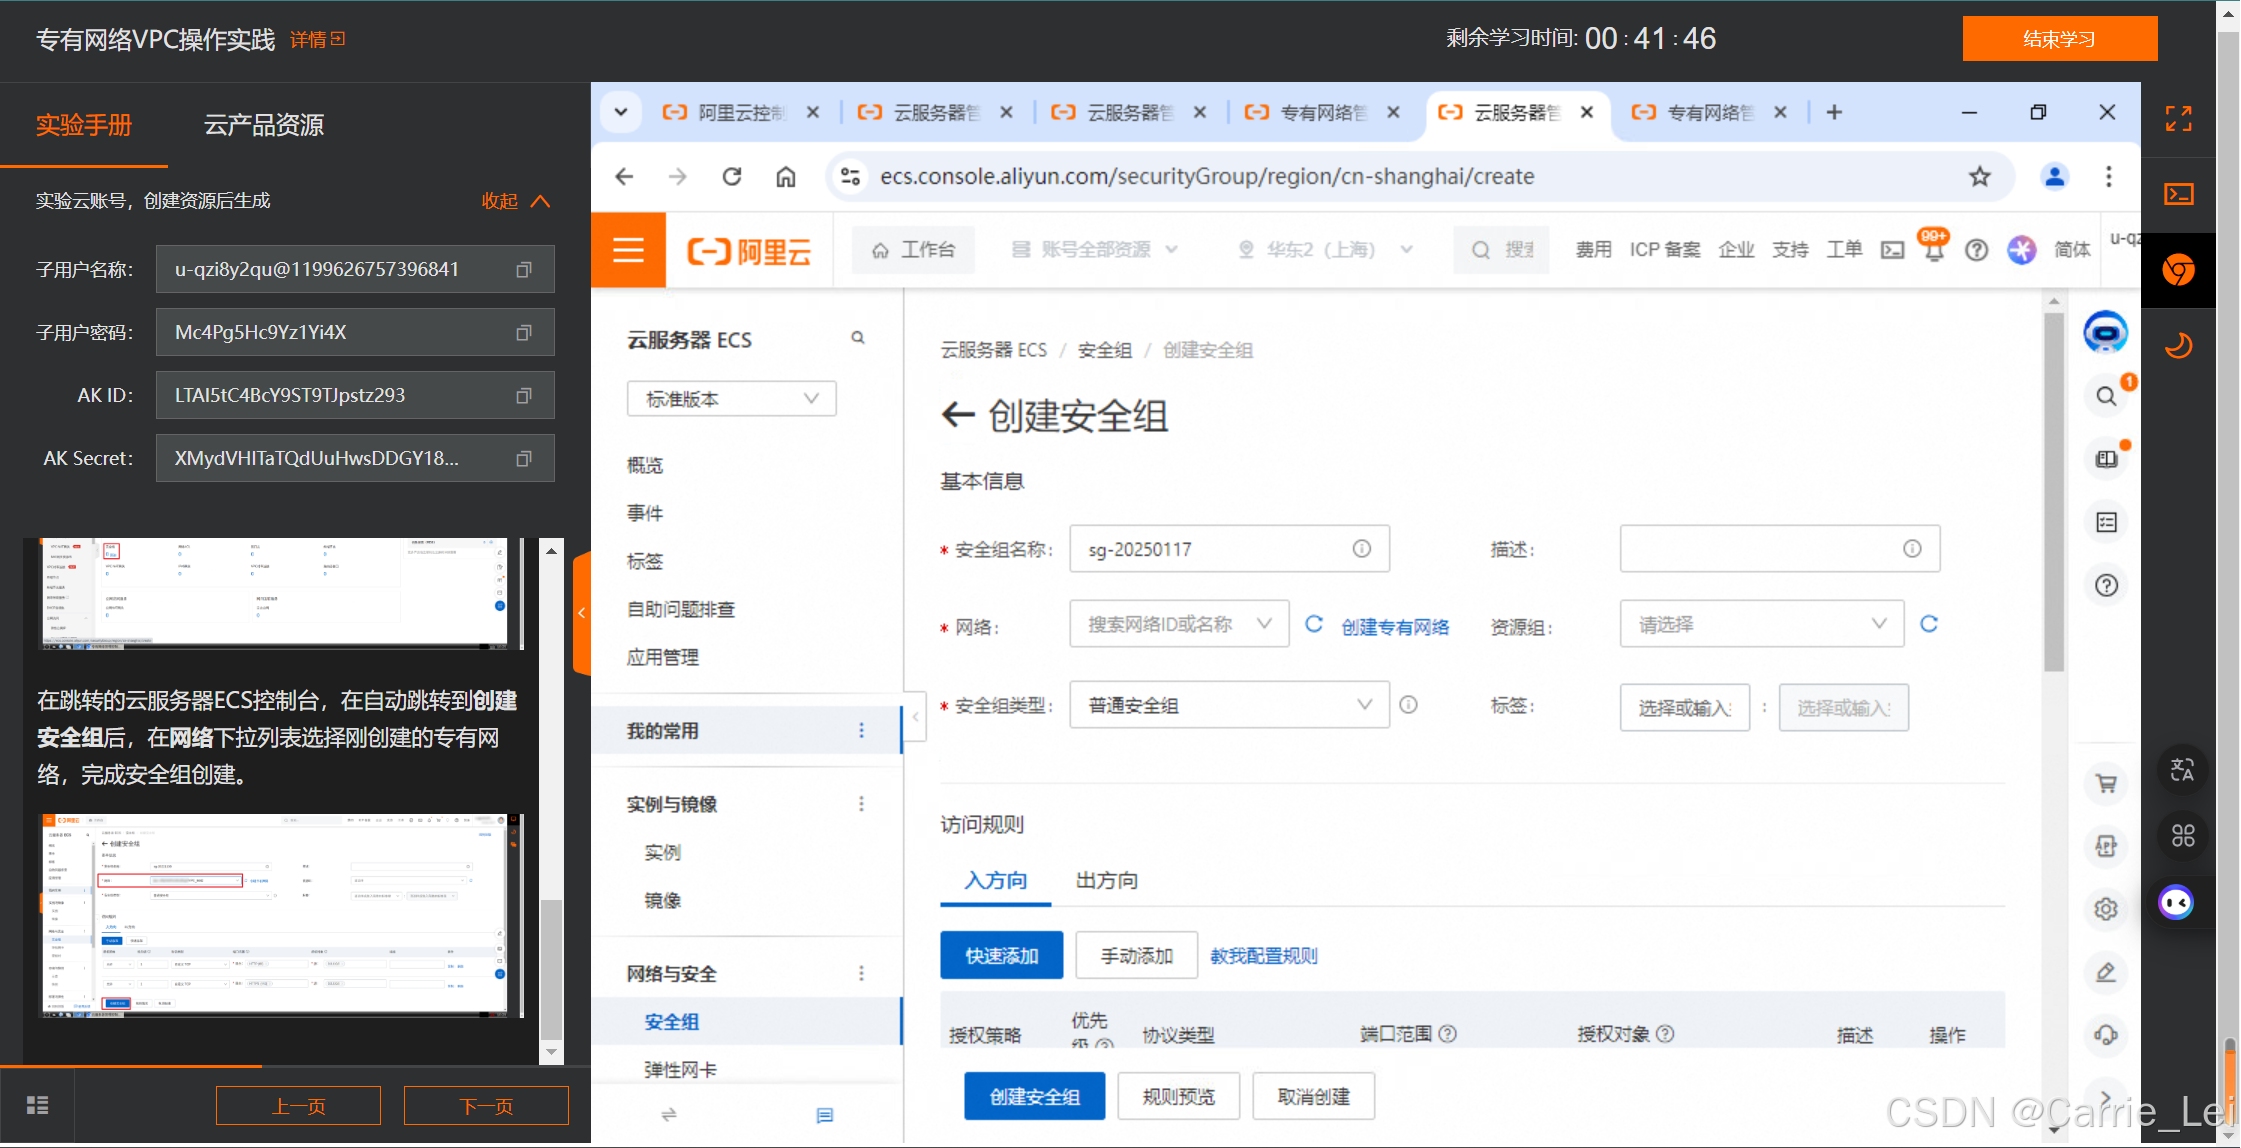The image size is (2241, 1148).
Task: Open the help question-mark icon in the top bar
Action: (1976, 250)
